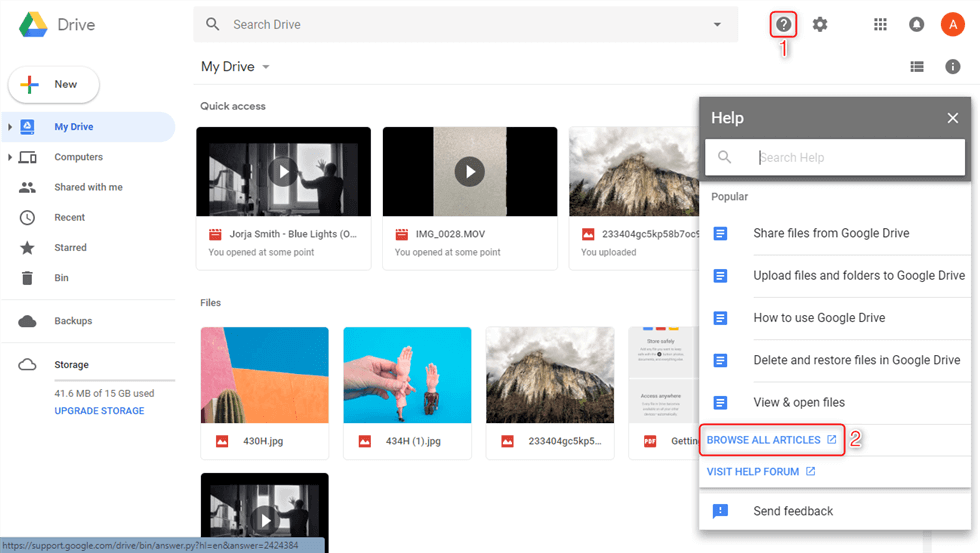Expand the Computers tree arrow
The height and width of the screenshot is (553, 980).
[x=10, y=157]
